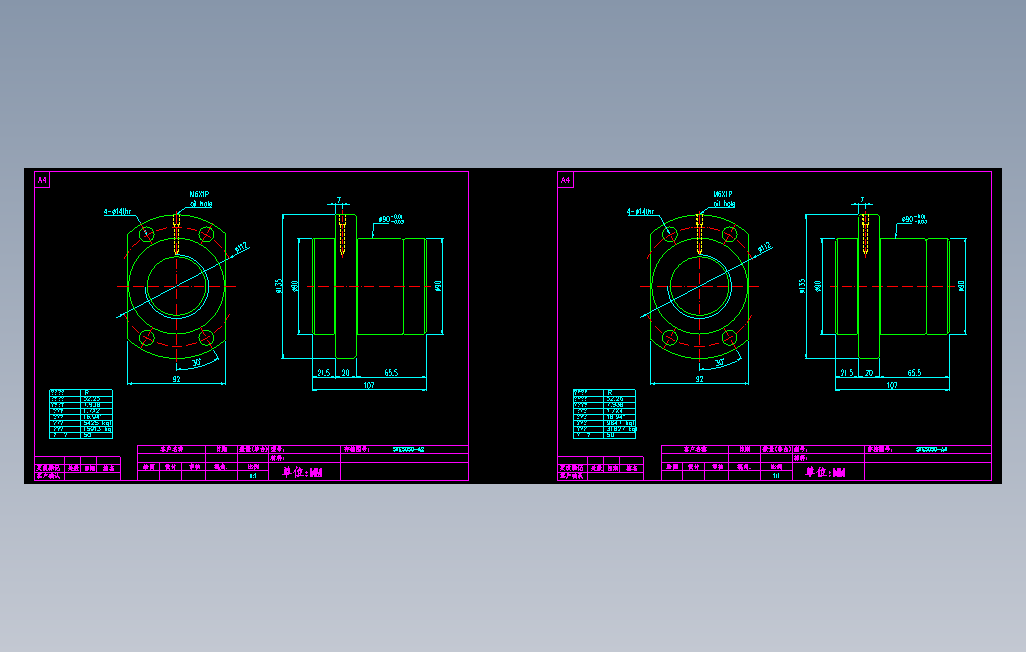Viewport: 1026px width, 652px height.
Task: Click the 107 length dimension in right drawing
Action: click(x=892, y=385)
